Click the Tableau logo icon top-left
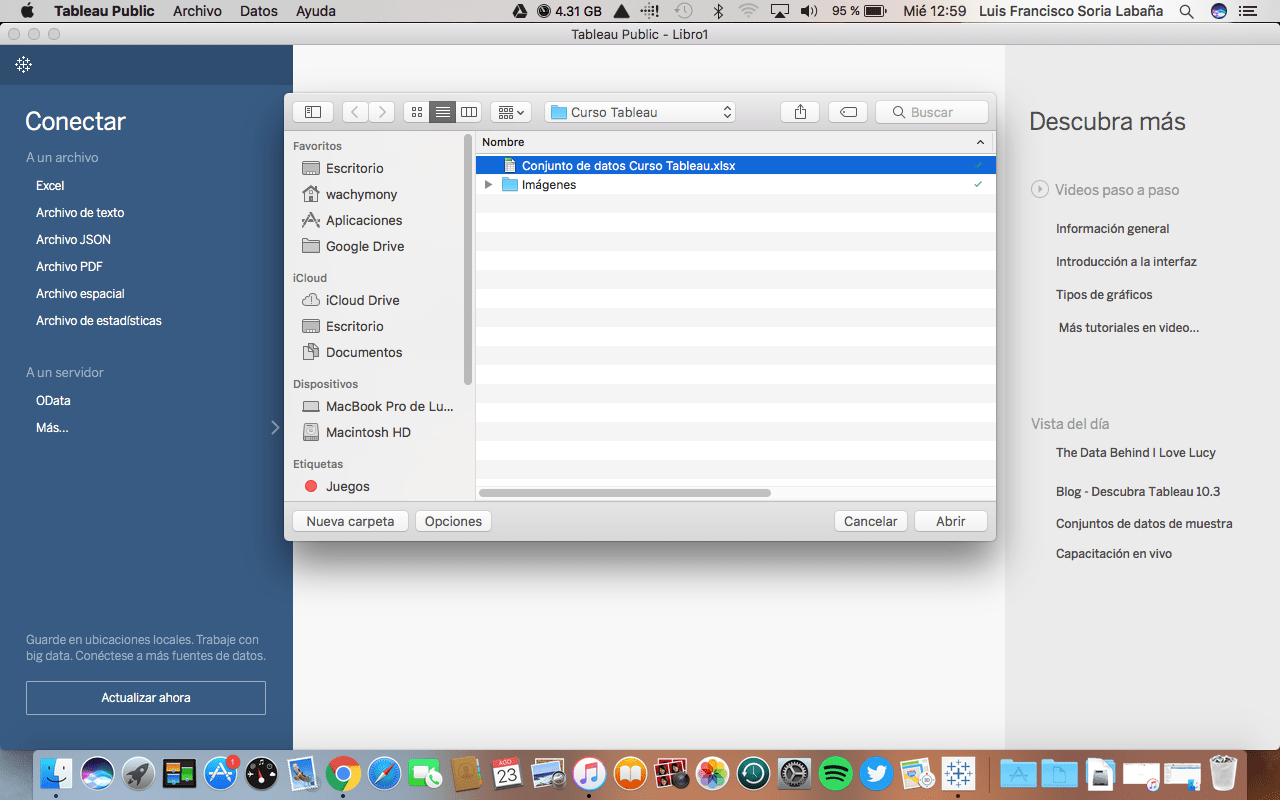The height and width of the screenshot is (800, 1280). coord(23,65)
